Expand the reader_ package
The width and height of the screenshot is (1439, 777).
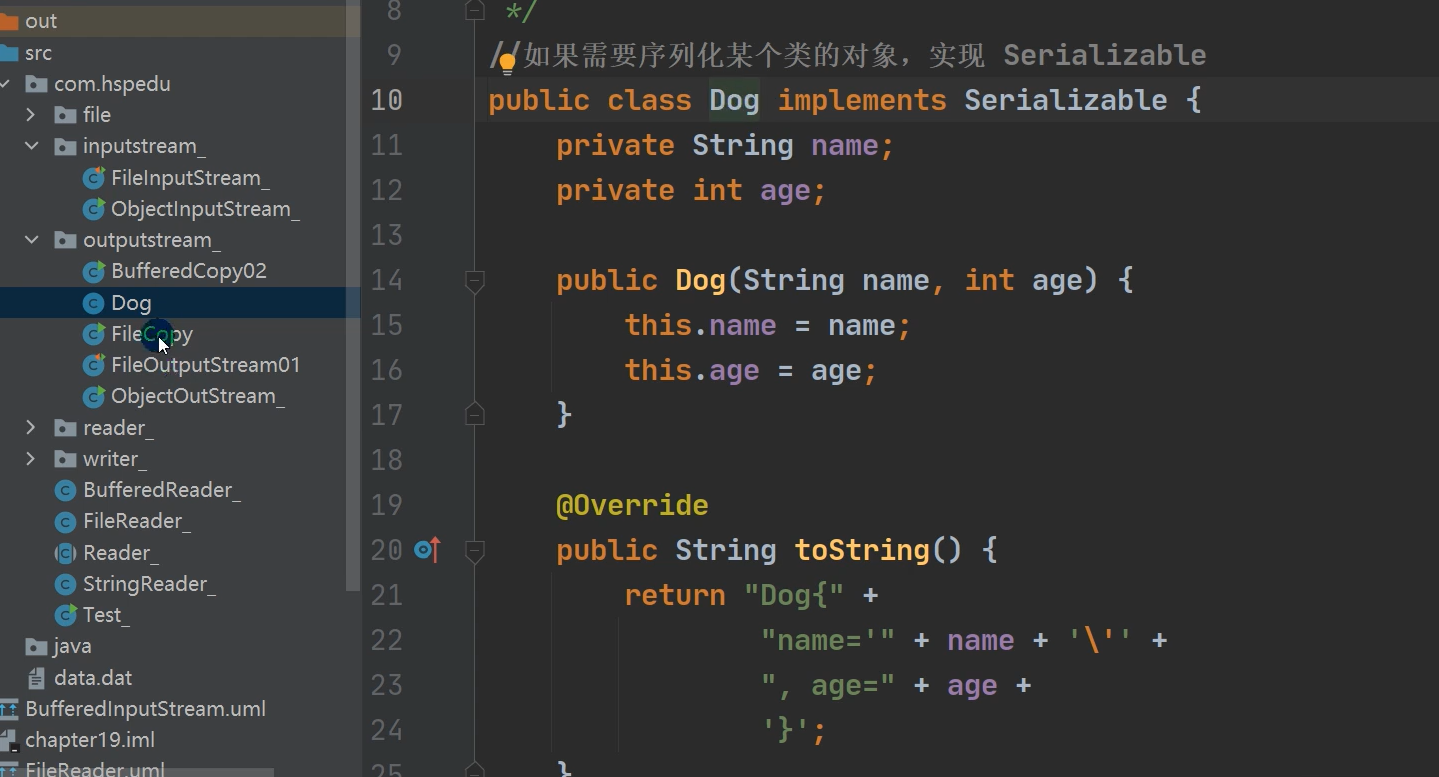31,428
